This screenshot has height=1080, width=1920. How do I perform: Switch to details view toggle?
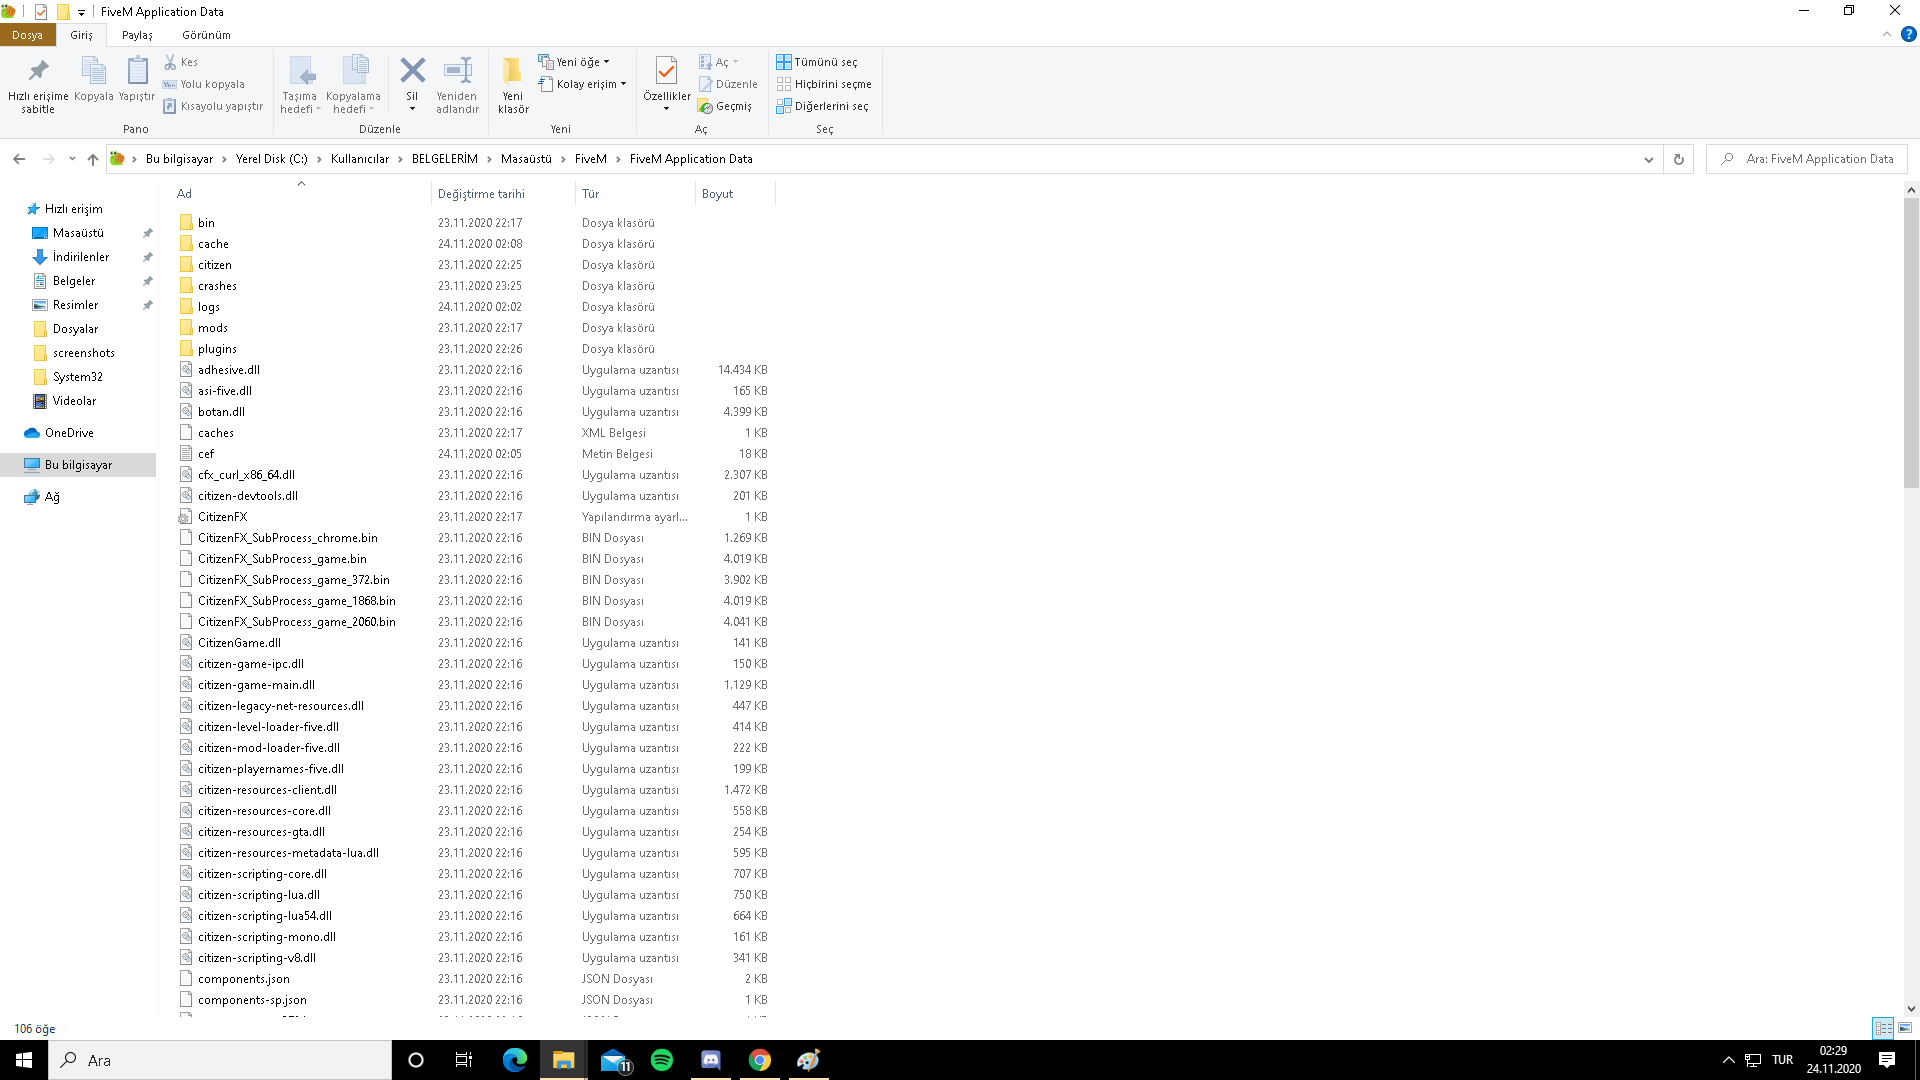1883,1028
